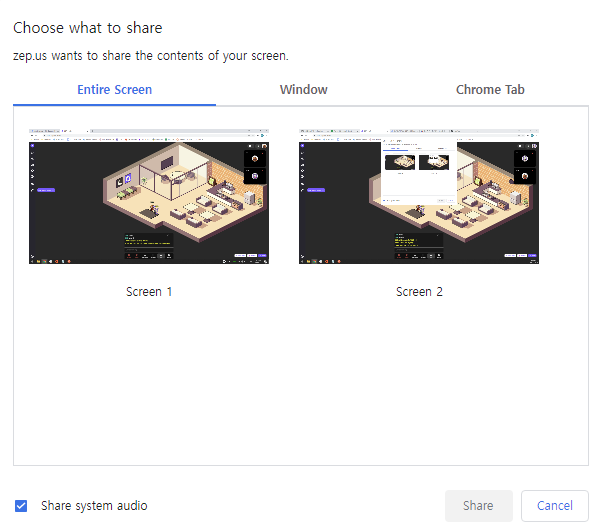Click the Screen 1 text label
The image size is (601, 531).
[149, 292]
